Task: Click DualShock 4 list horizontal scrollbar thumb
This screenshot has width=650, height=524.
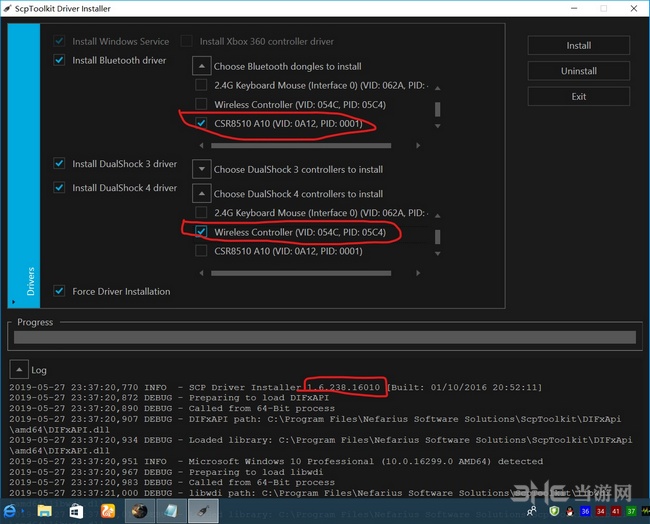Action: pyautogui.click(x=301, y=273)
